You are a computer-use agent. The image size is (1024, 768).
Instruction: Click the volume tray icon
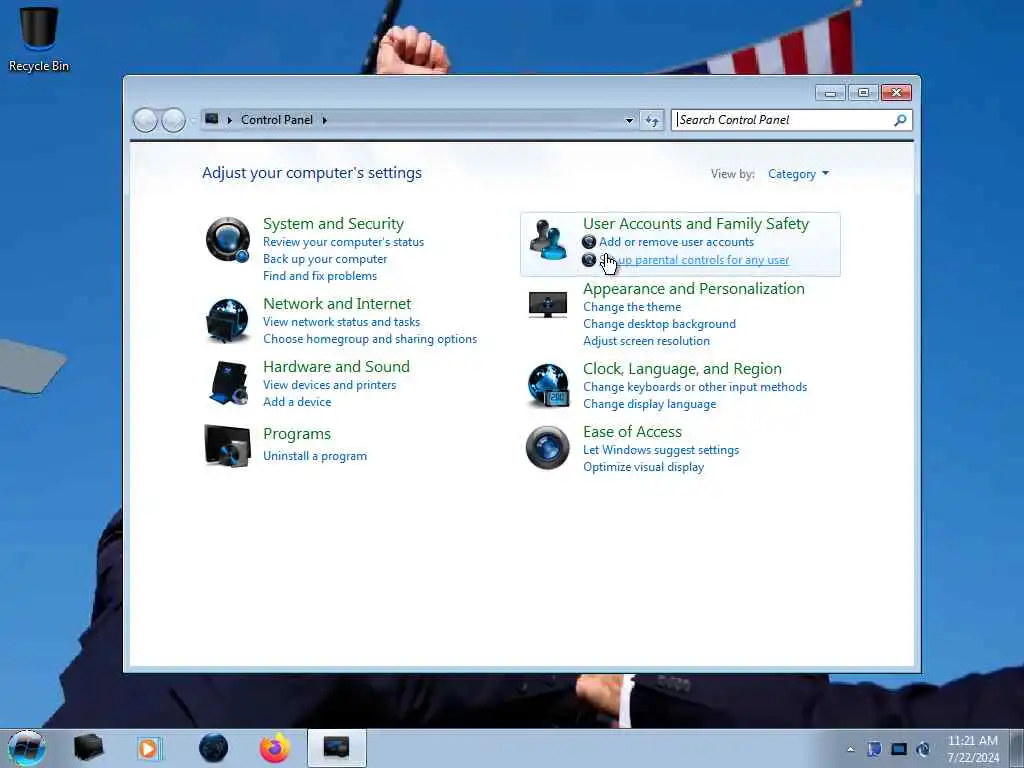click(x=923, y=749)
